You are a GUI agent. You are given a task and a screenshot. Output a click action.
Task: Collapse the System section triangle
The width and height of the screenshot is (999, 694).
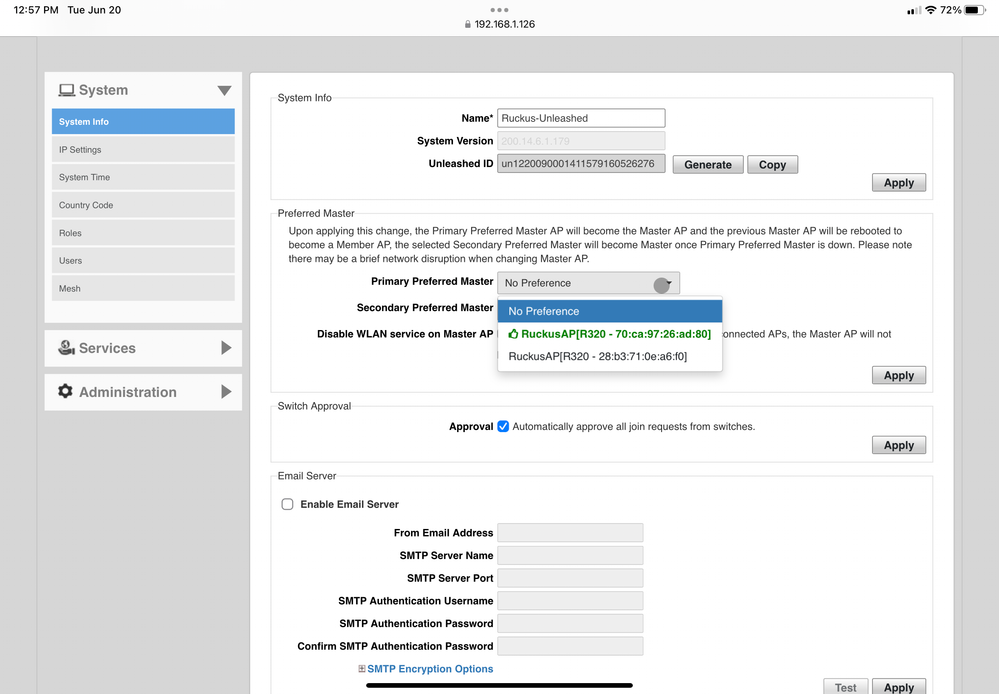coord(224,91)
